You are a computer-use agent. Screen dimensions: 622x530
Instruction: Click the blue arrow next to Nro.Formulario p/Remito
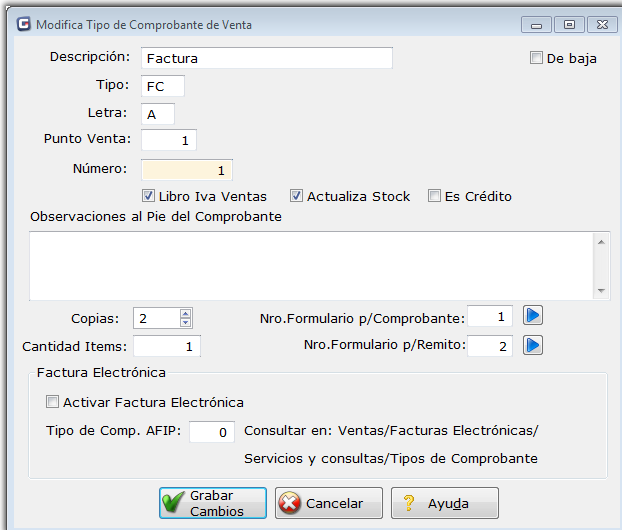533,345
